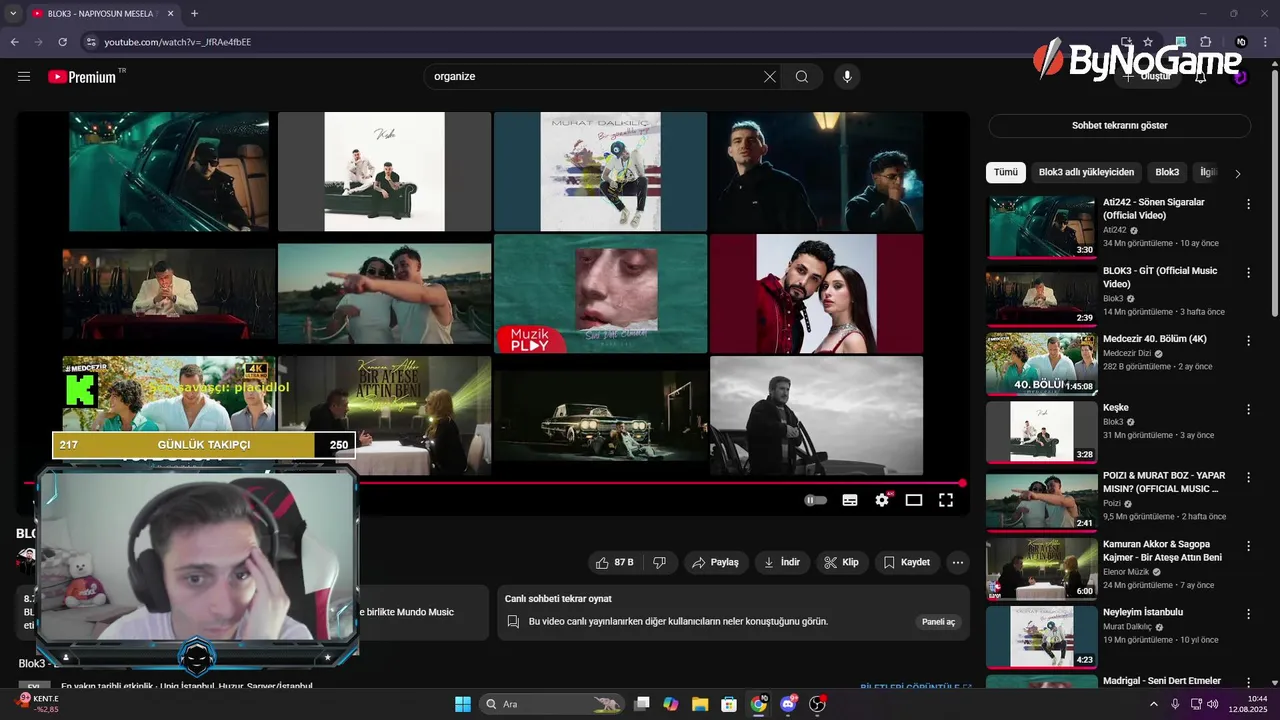Image resolution: width=1280 pixels, height=720 pixels.
Task: Click the Muzik Play endscreen thumbnail
Action: pos(600,294)
